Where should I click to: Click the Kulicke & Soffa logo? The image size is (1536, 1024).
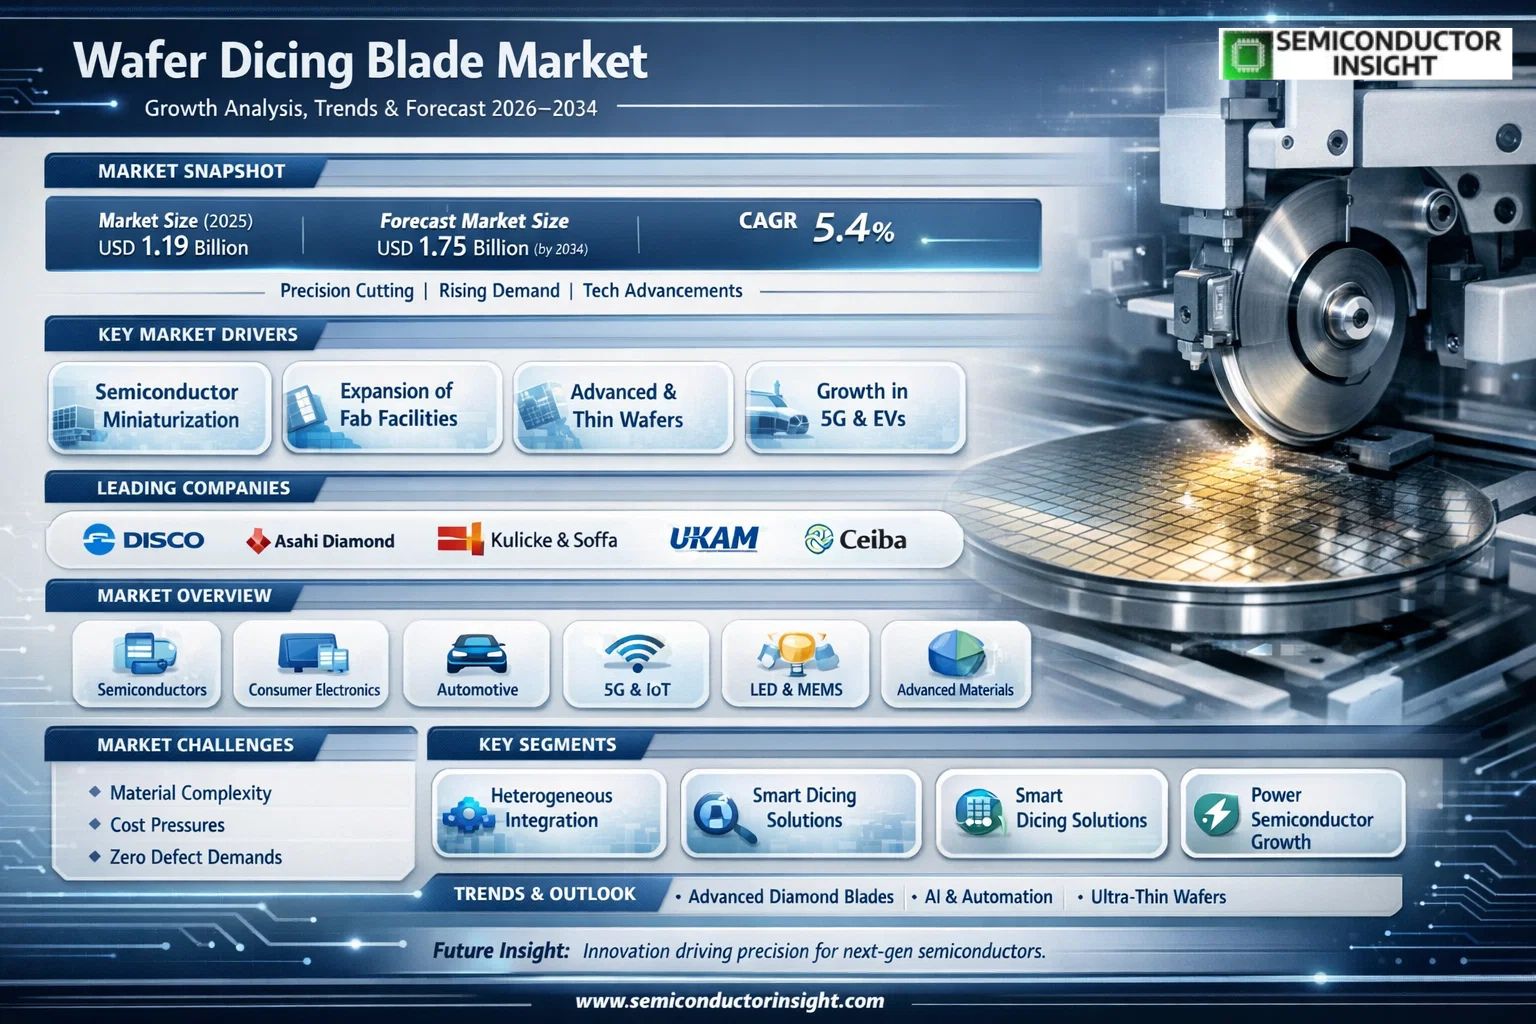pos(527,540)
